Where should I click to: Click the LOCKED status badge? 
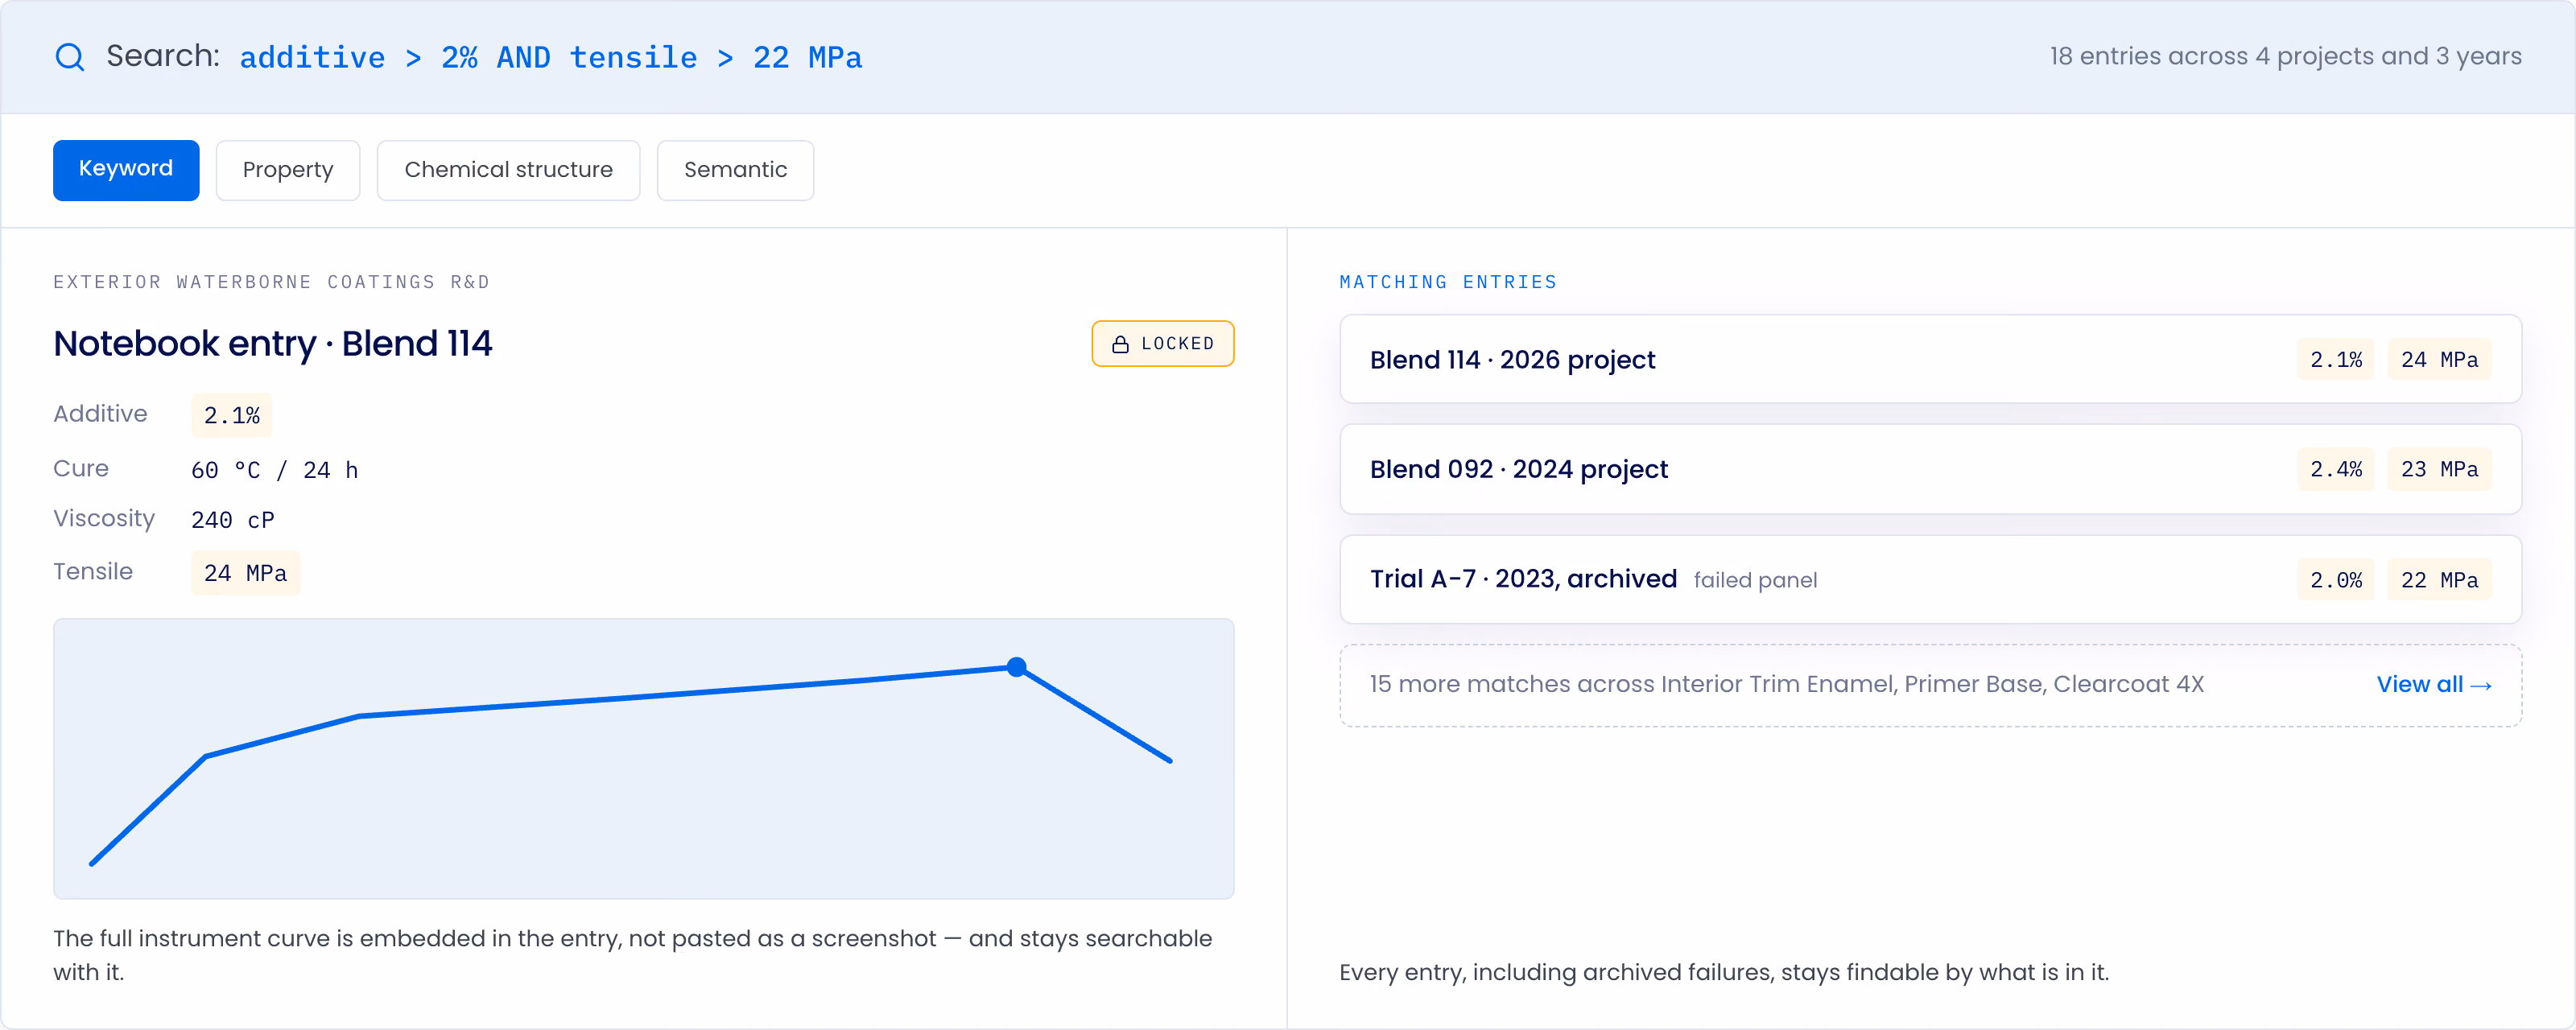(x=1162, y=344)
